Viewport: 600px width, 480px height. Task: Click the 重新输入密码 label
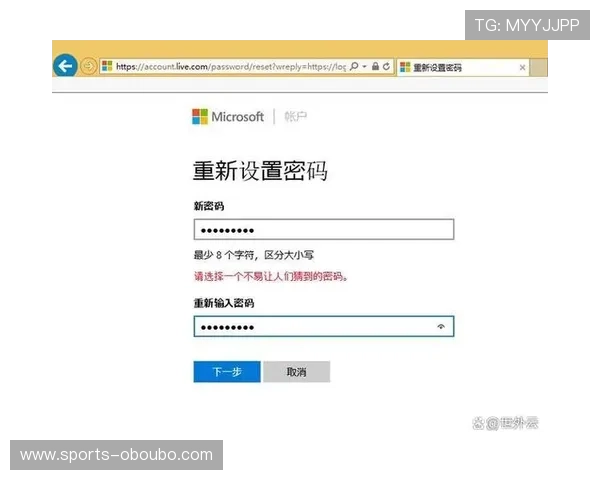[x=224, y=303]
